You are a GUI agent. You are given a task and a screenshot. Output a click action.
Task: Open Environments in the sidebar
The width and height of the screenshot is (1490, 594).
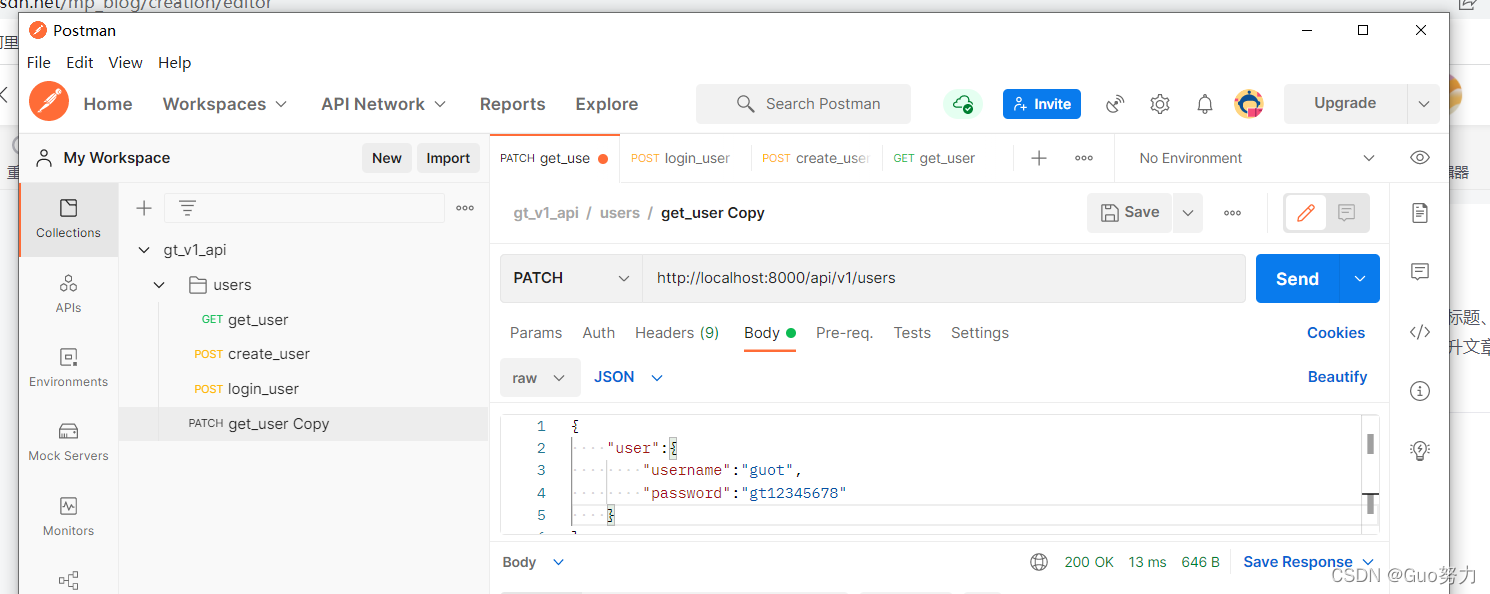68,367
